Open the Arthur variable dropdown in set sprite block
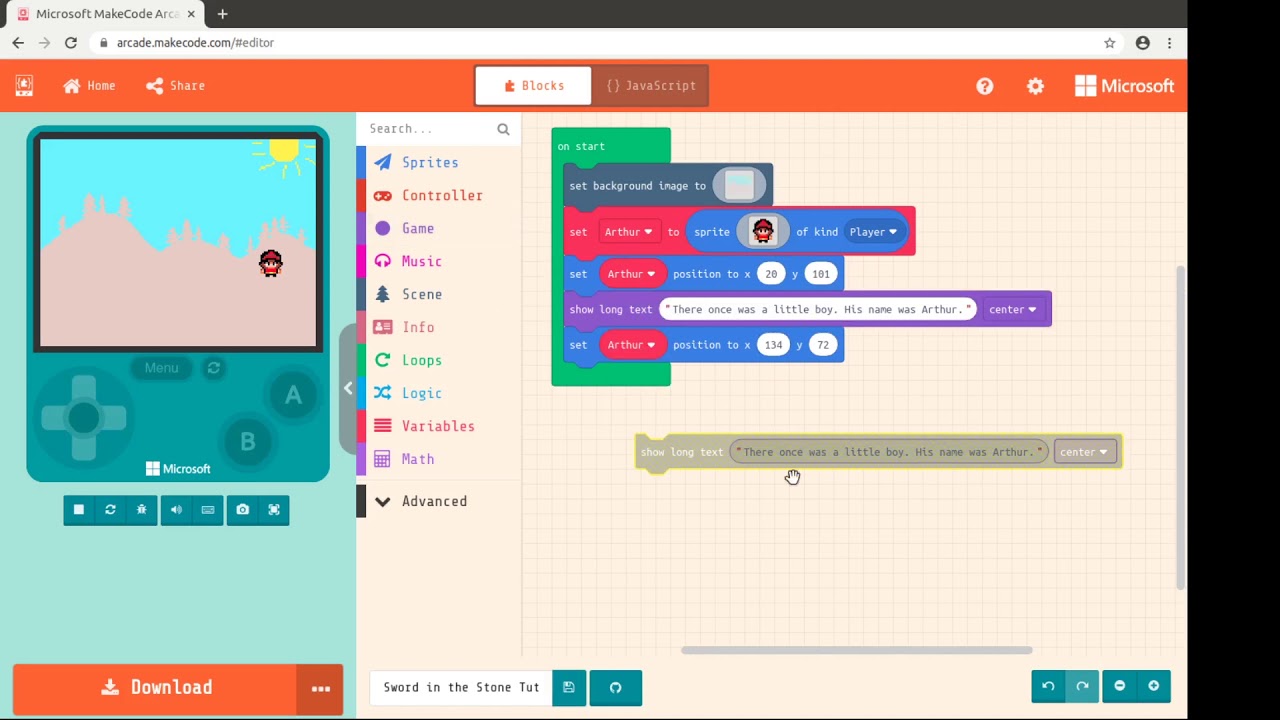 [628, 232]
